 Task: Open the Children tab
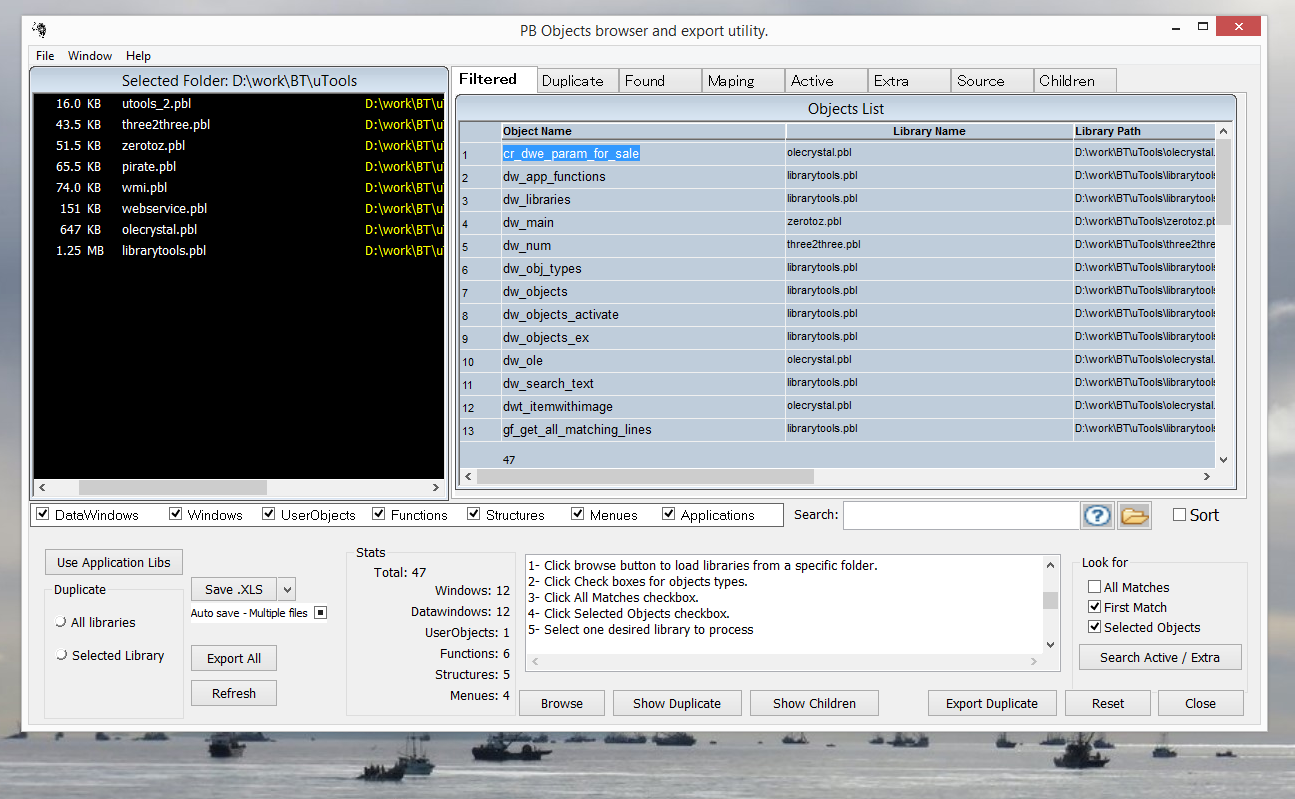click(1075, 81)
